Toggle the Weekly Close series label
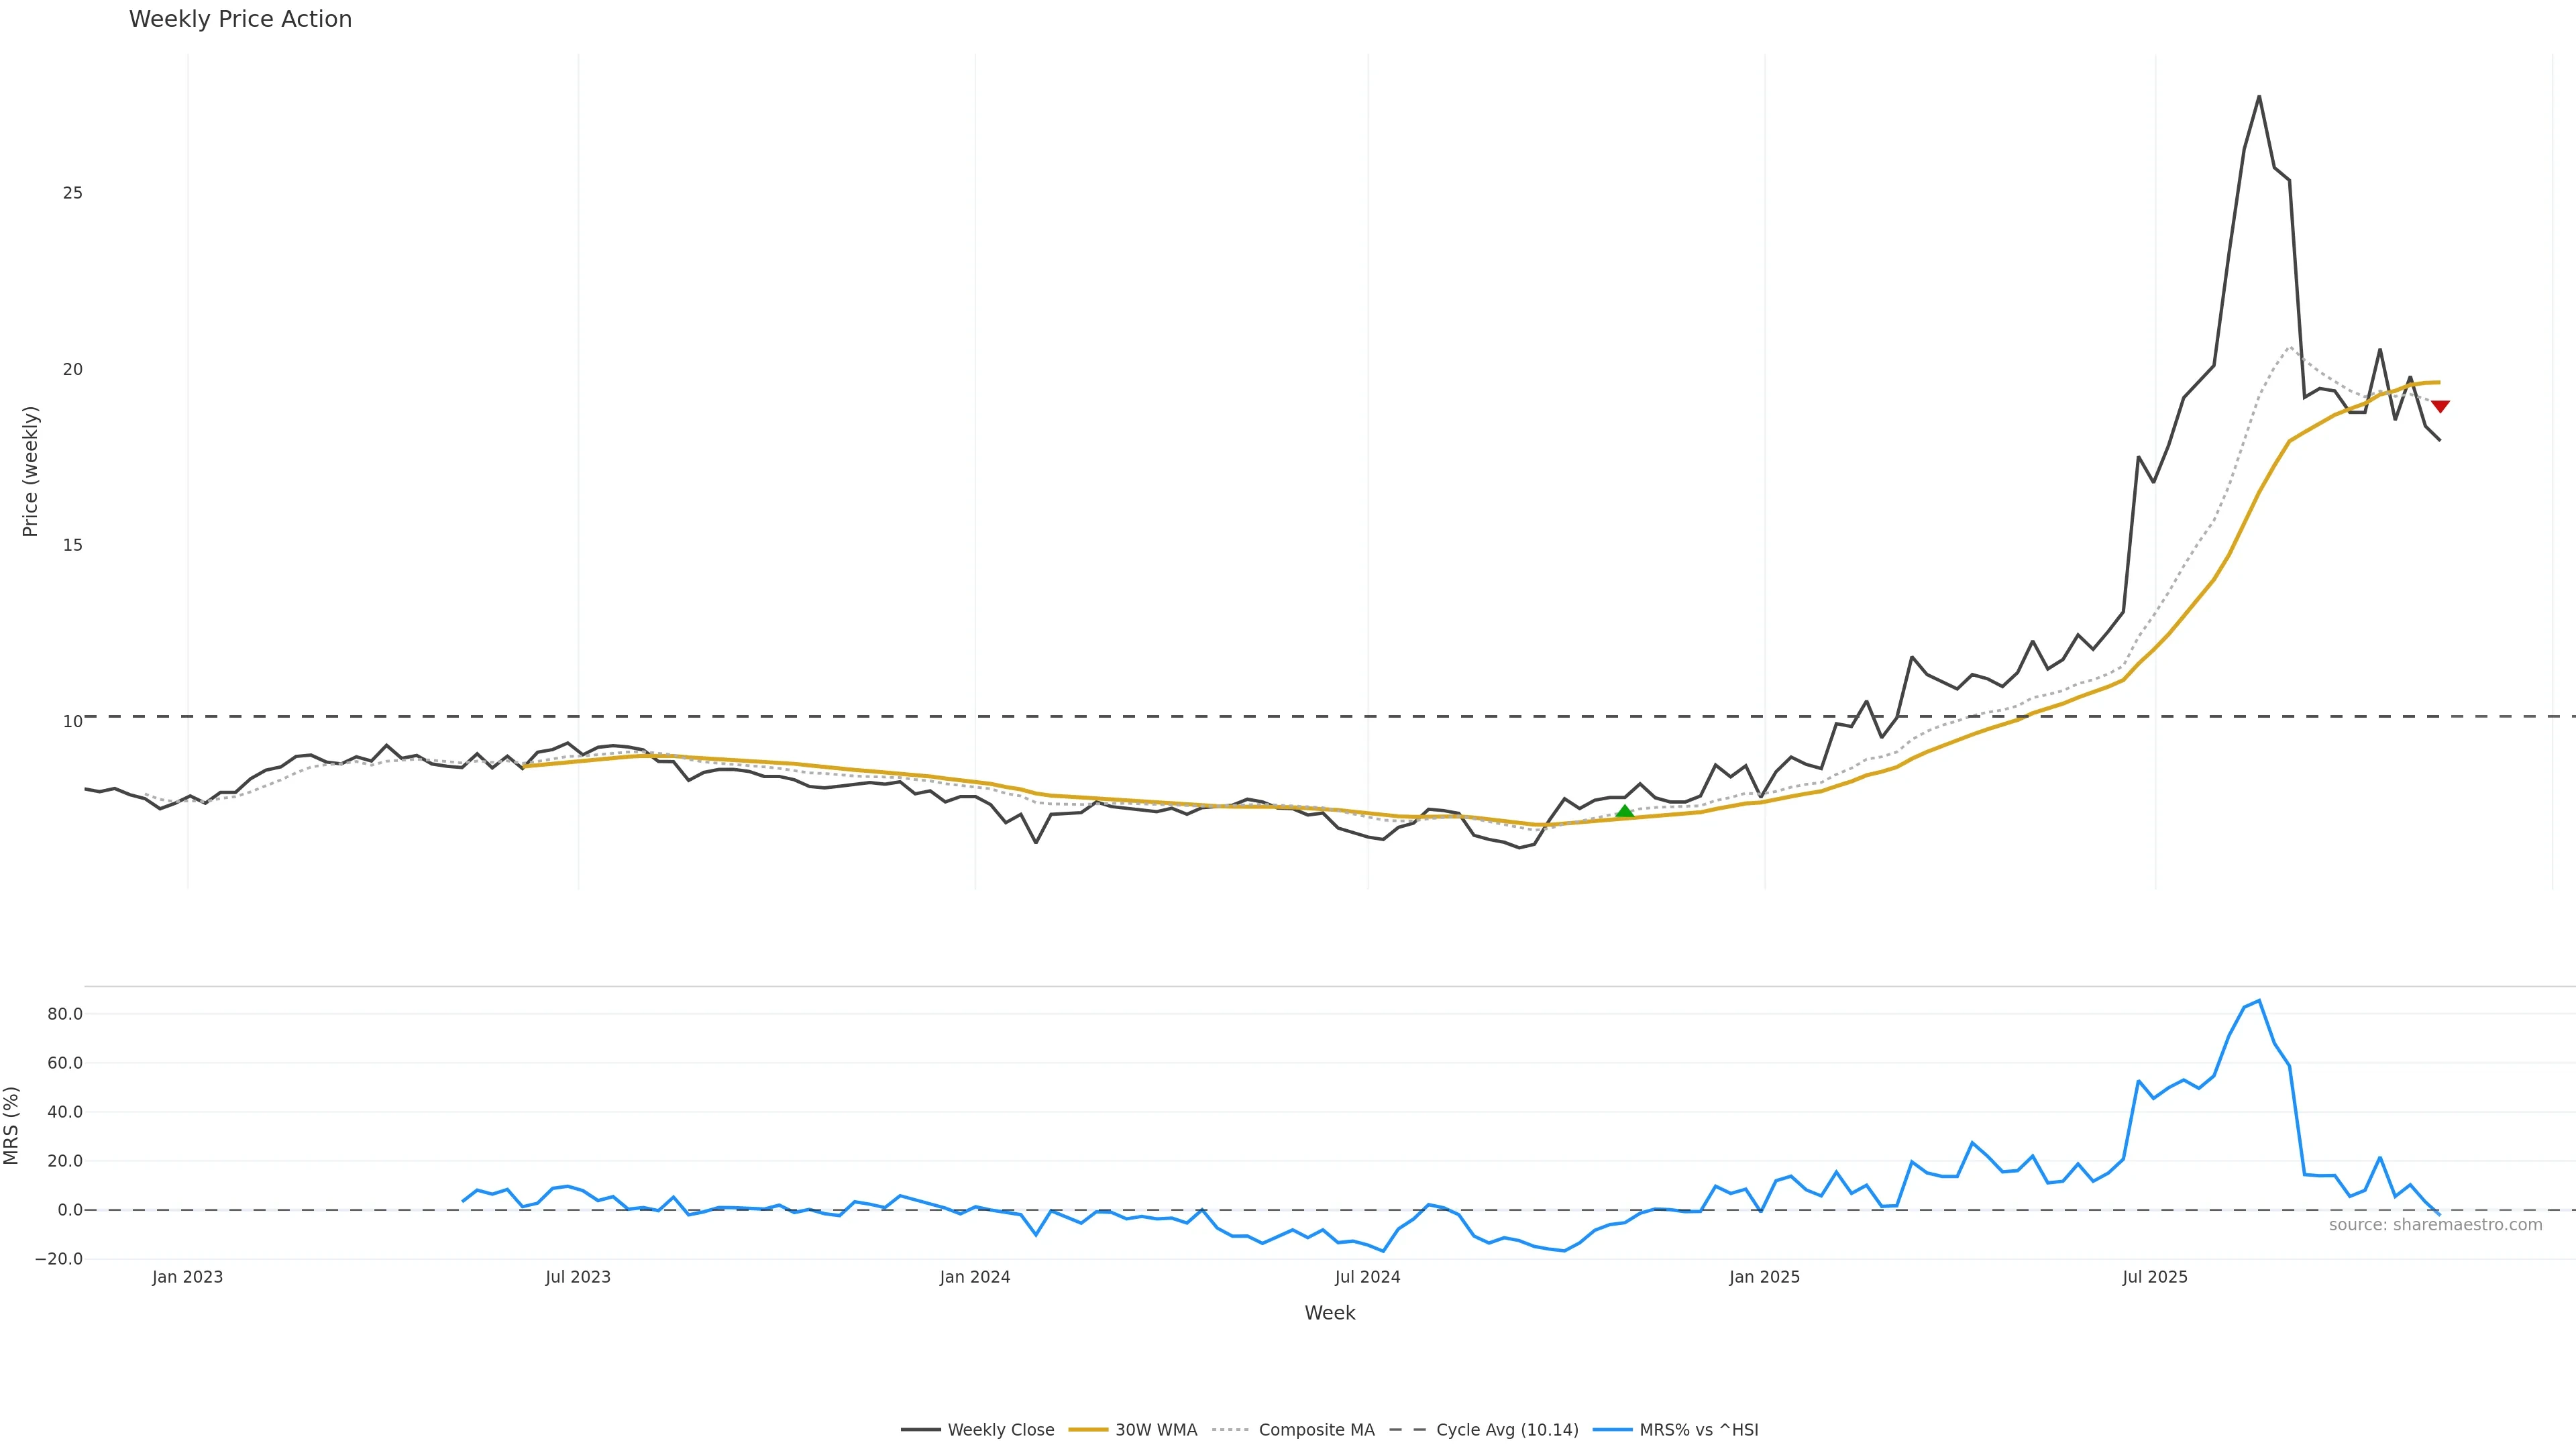The image size is (2576, 1449). 1000,1430
